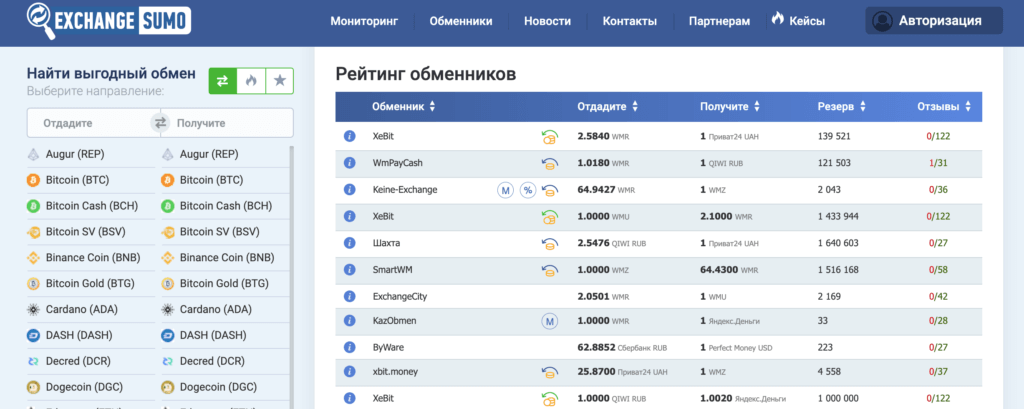Go to the Новости page

point(547,21)
